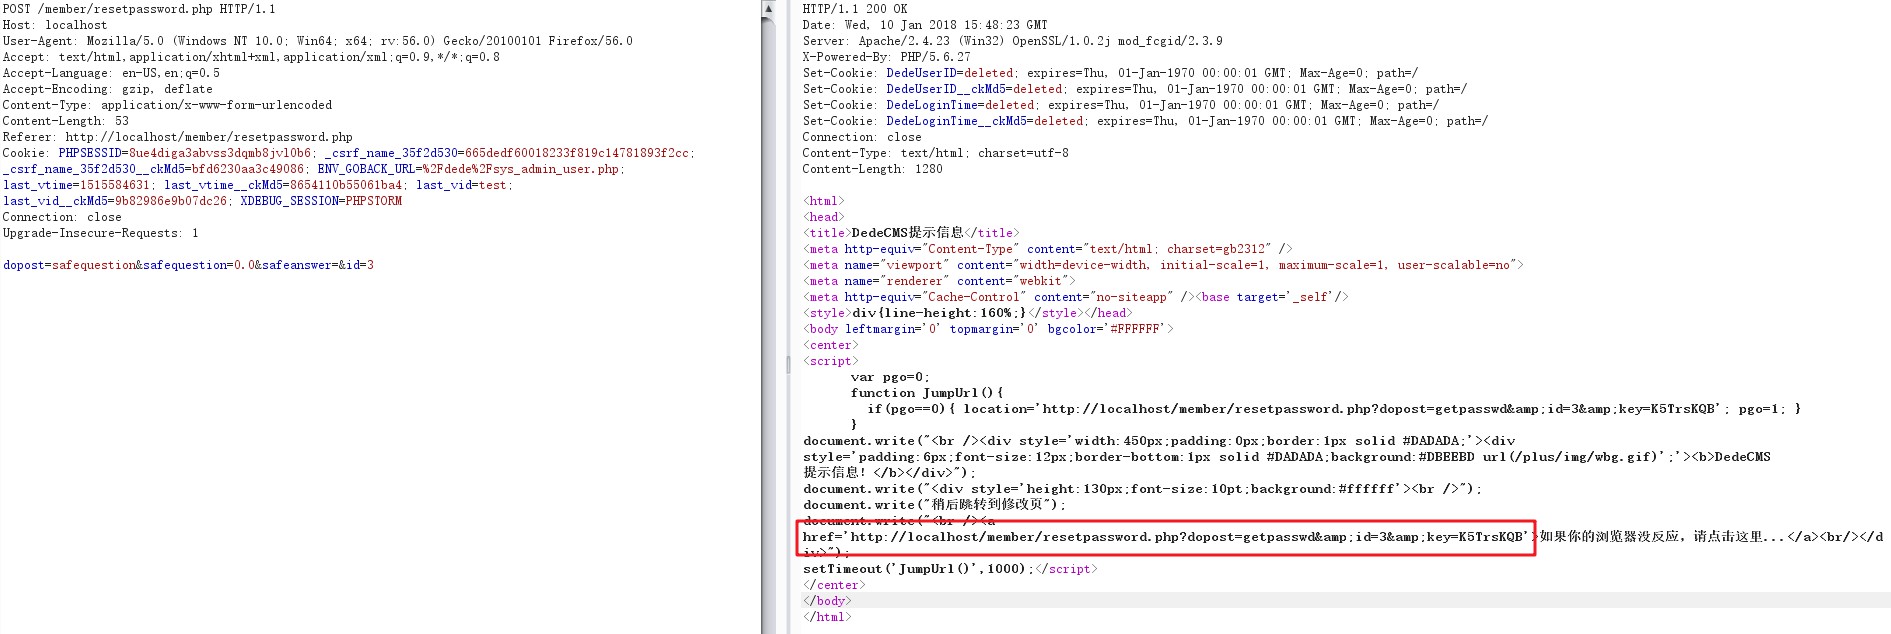Click the 'HTTP/1.1 200 OK' status line
The height and width of the screenshot is (634, 1891).
point(855,9)
